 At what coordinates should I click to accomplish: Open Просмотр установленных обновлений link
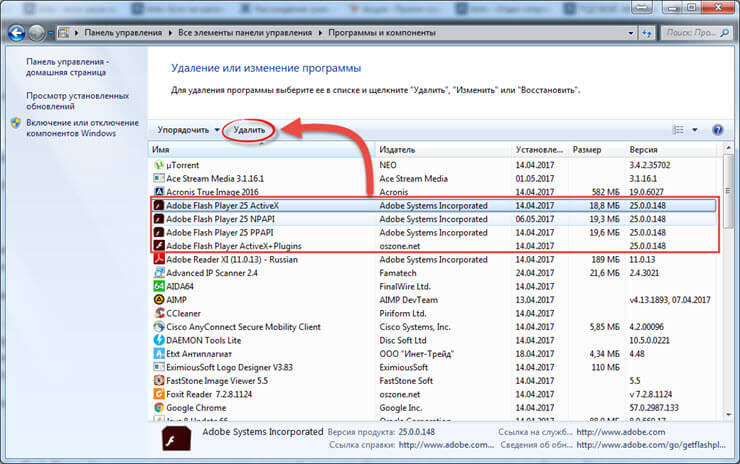point(77,101)
